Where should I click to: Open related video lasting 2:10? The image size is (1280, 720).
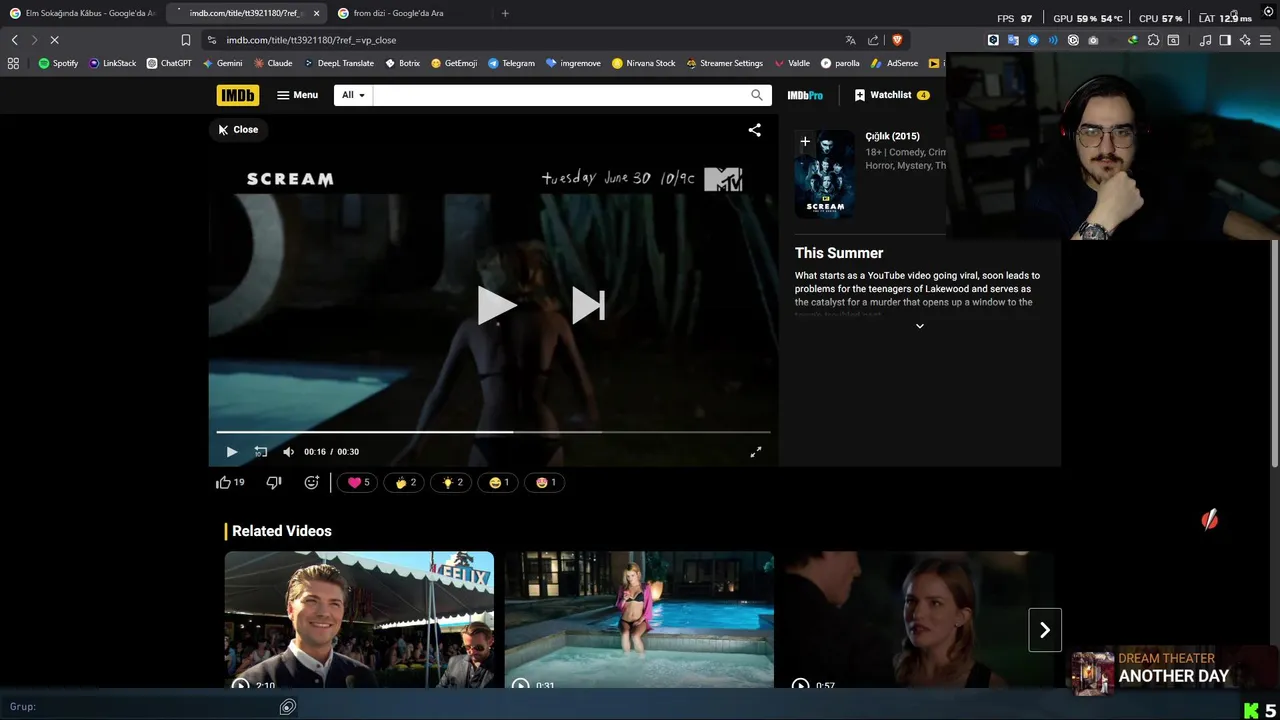(x=359, y=619)
